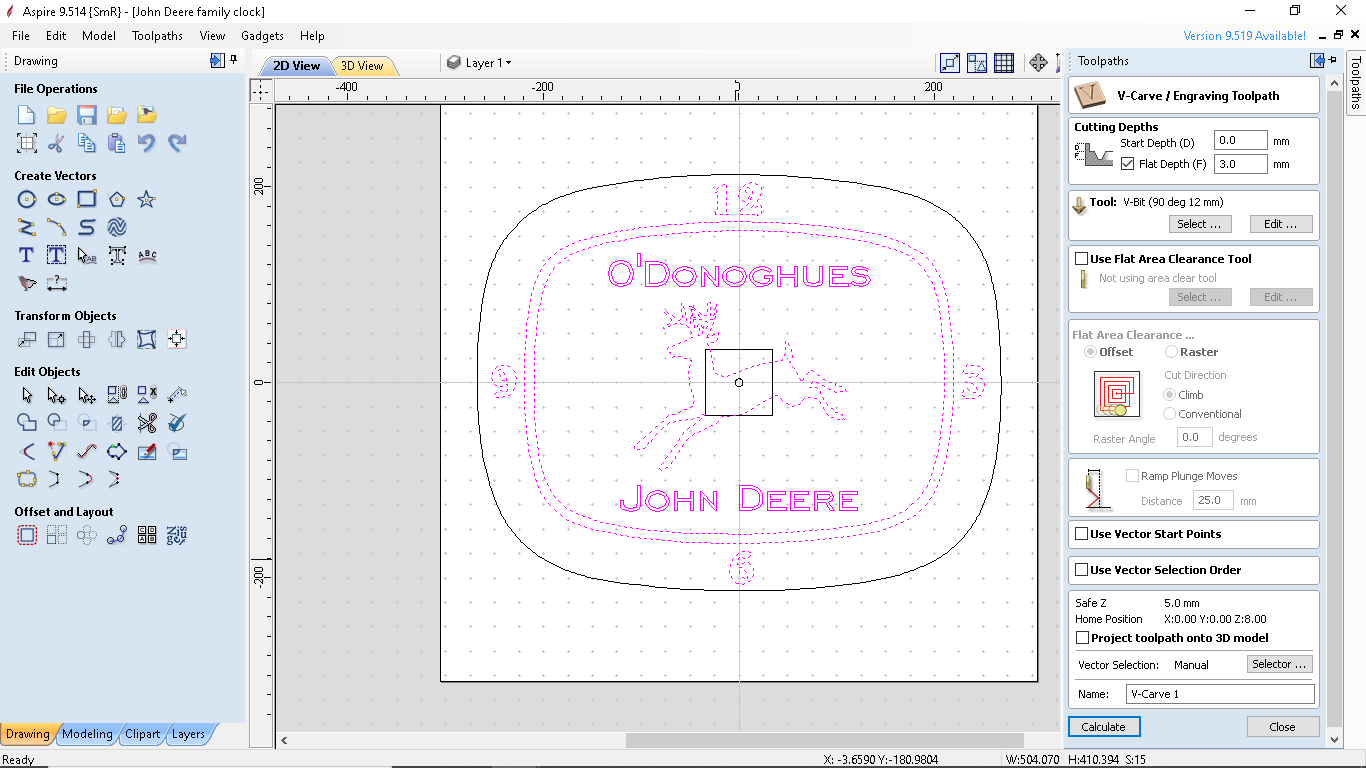Select the Draw Polyline tool
Image resolution: width=1366 pixels, height=768 pixels.
click(x=27, y=227)
